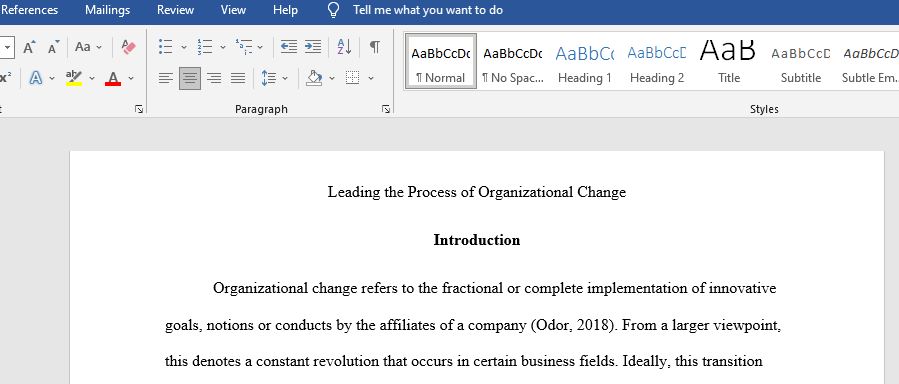Expand numbering library dropdown arrow
The width and height of the screenshot is (899, 384).
coord(222,48)
